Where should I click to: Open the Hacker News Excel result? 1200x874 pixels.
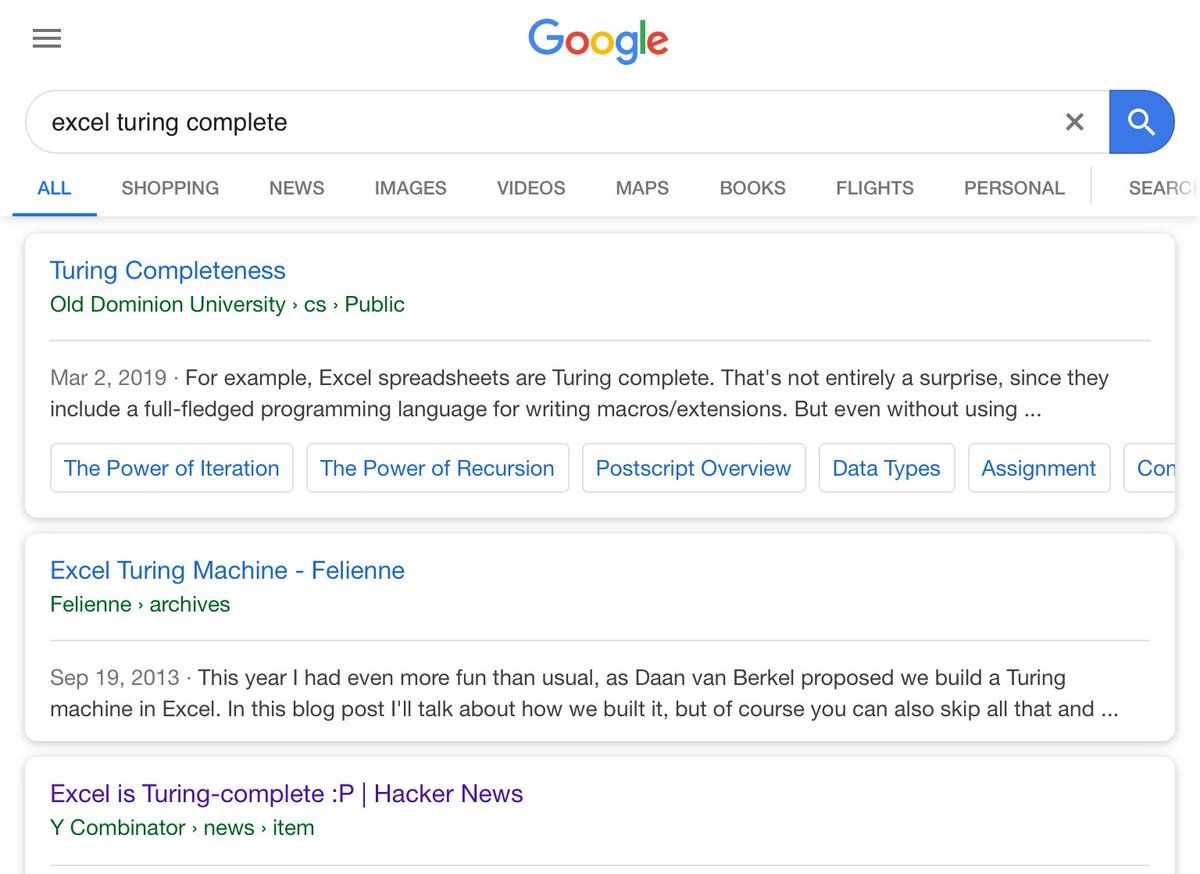coord(286,794)
